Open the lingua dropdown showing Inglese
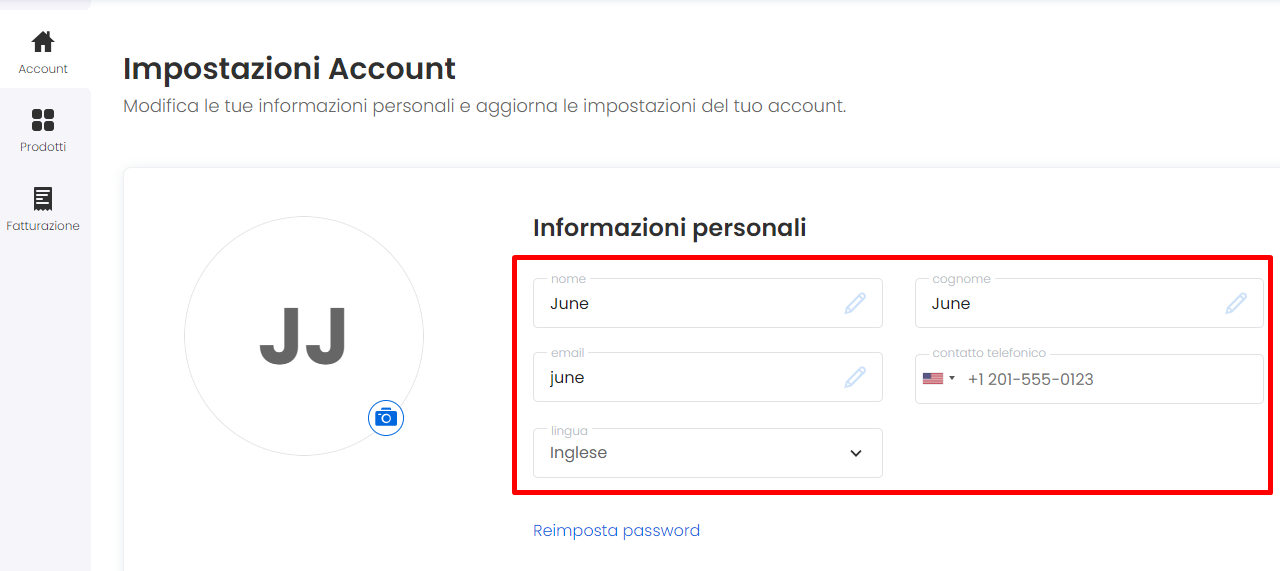The width and height of the screenshot is (1280, 571). (708, 453)
